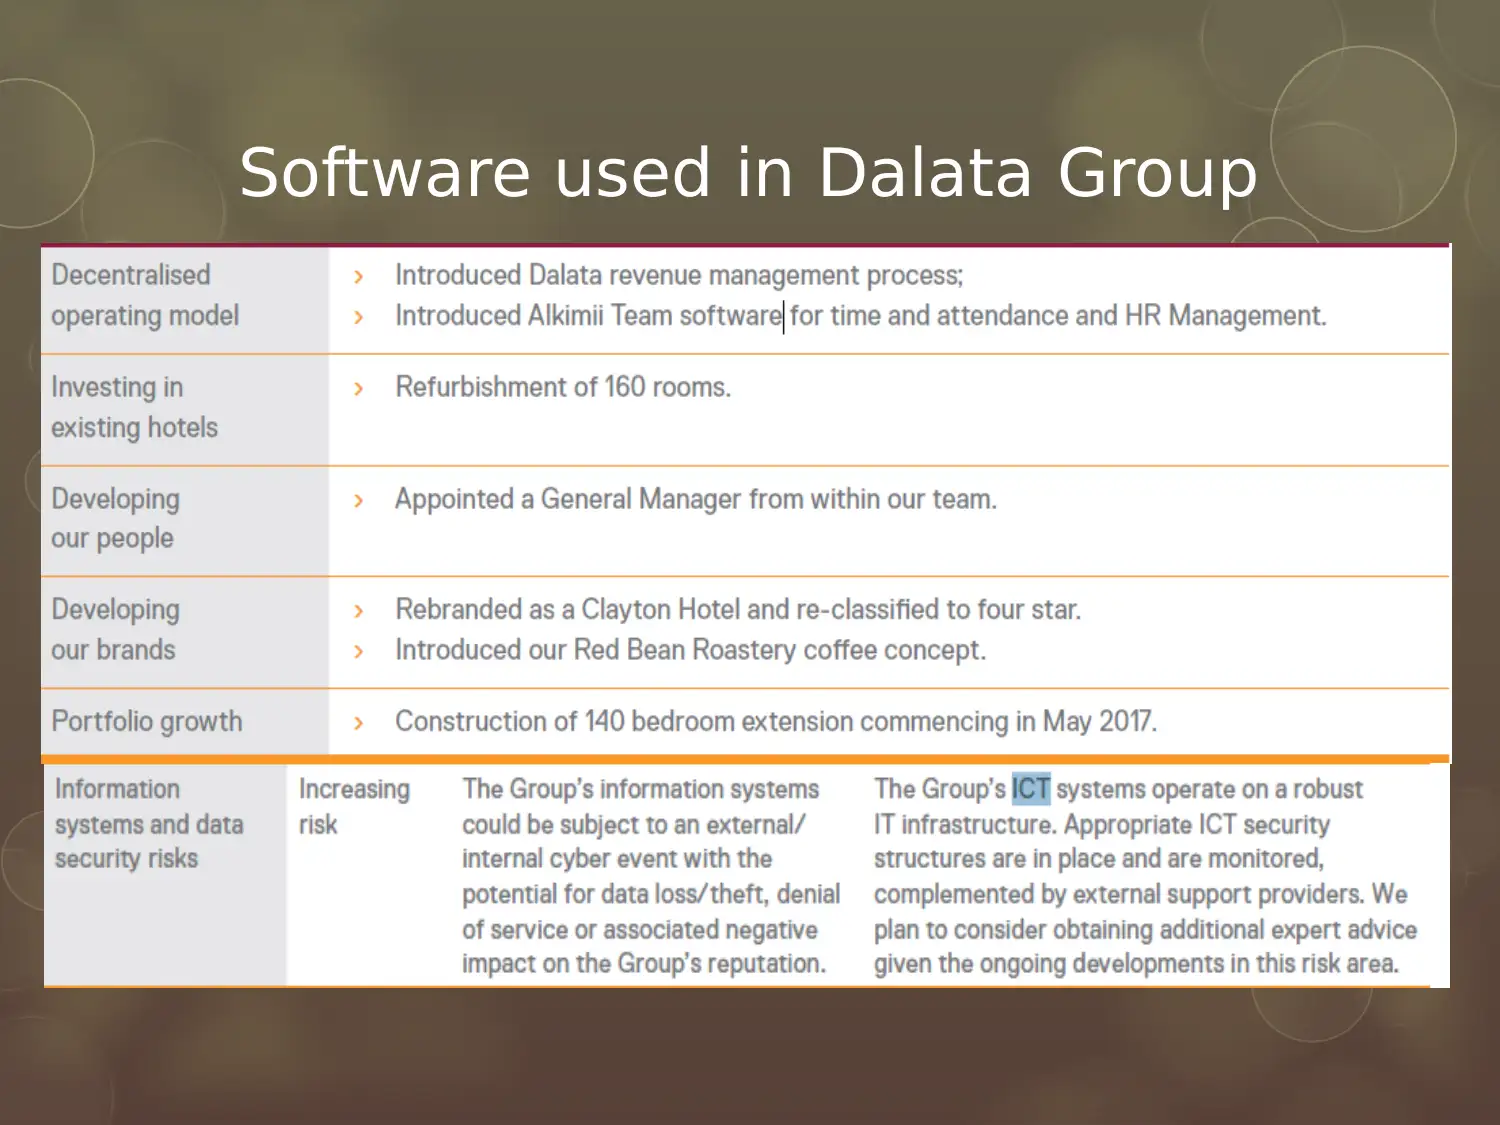This screenshot has width=1500, height=1125.
Task: Select the 'Developing our brands' cell
Action: (x=185, y=632)
